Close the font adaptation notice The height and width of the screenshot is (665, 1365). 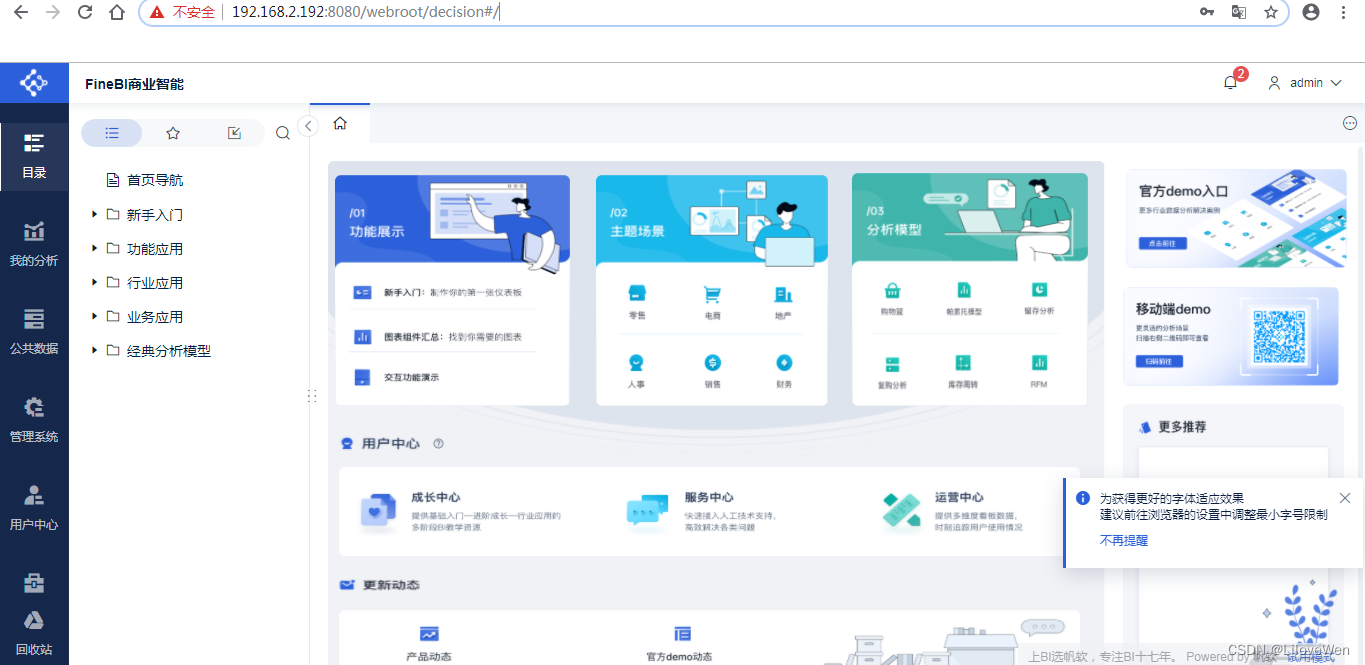click(1345, 498)
